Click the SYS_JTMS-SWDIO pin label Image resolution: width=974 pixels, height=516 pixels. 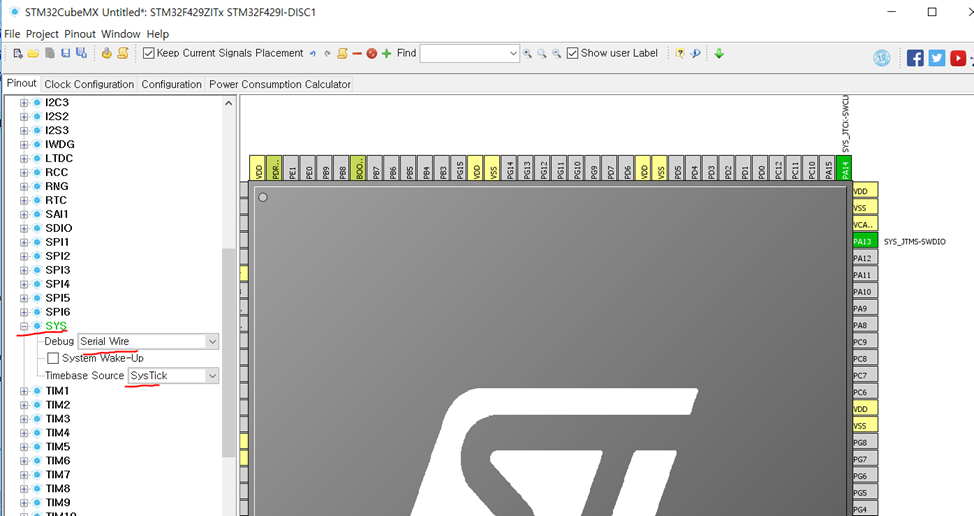pos(914,242)
